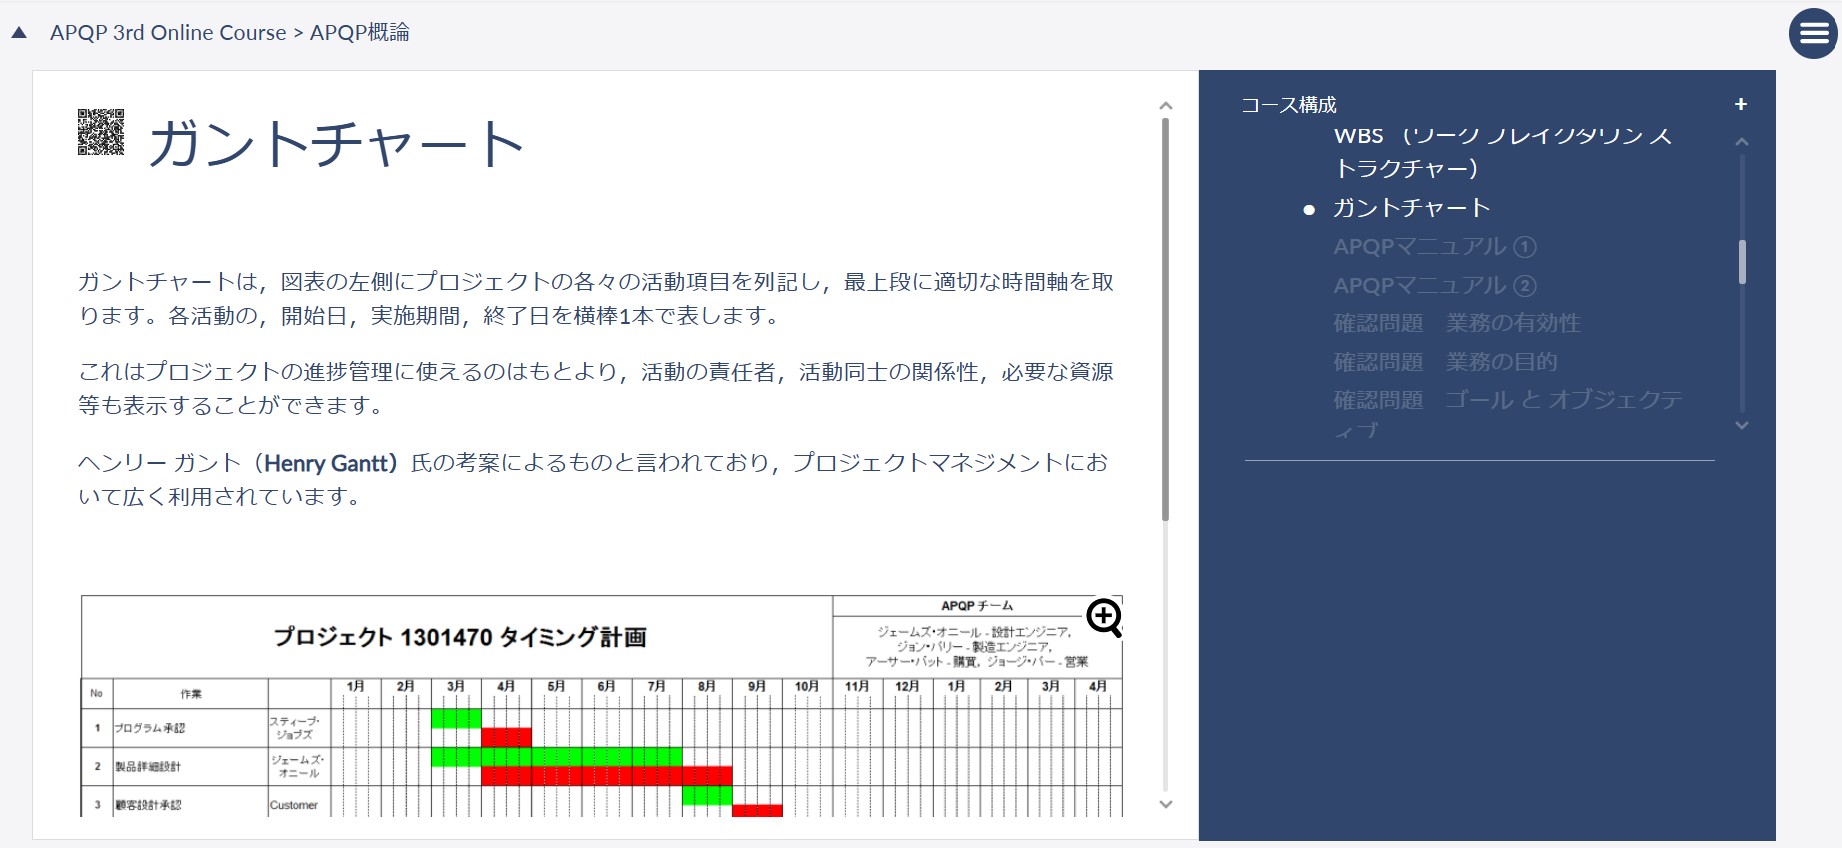
Task: Open the WBS lesson in course list
Action: point(1502,152)
